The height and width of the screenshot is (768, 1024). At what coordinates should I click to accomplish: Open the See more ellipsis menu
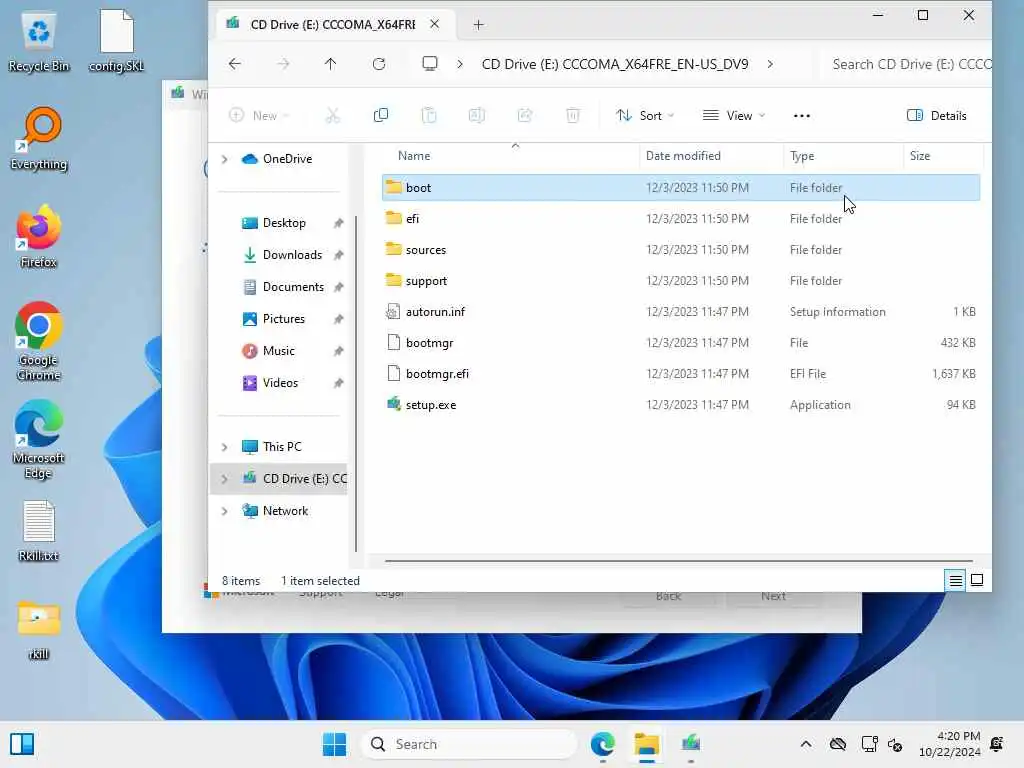click(x=801, y=116)
